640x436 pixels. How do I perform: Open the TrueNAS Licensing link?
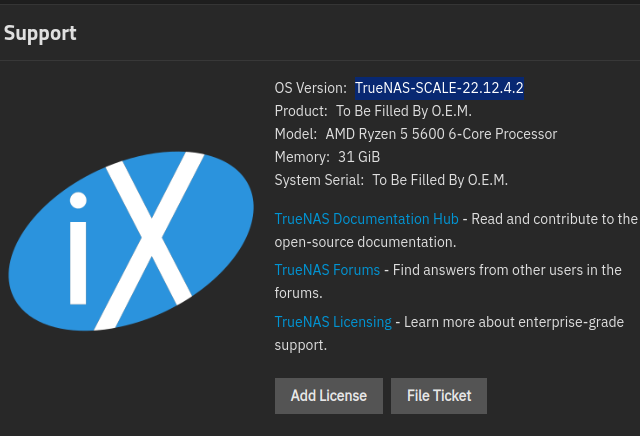tap(333, 322)
